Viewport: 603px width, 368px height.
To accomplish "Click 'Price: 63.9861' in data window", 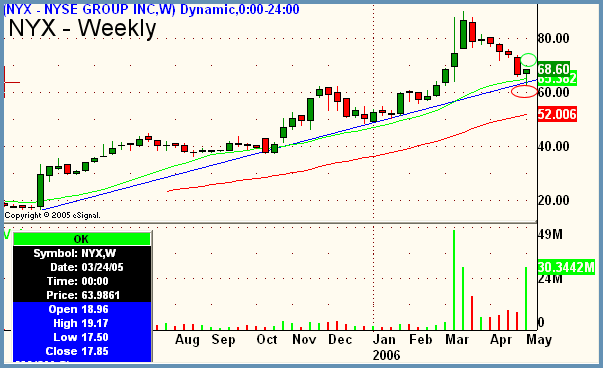I will tap(83, 295).
